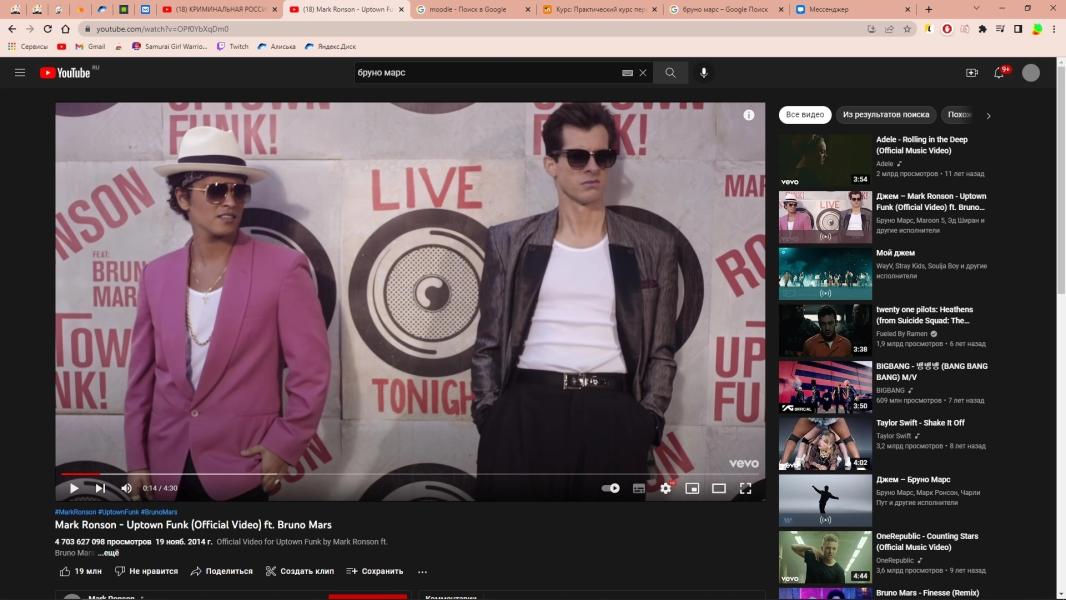Toggle the autoplay switch

610,488
